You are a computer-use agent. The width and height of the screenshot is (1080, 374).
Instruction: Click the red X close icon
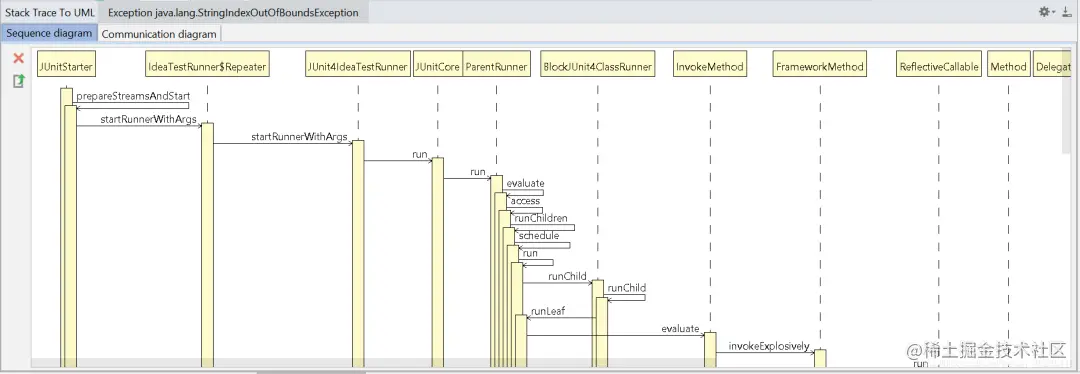pos(19,59)
